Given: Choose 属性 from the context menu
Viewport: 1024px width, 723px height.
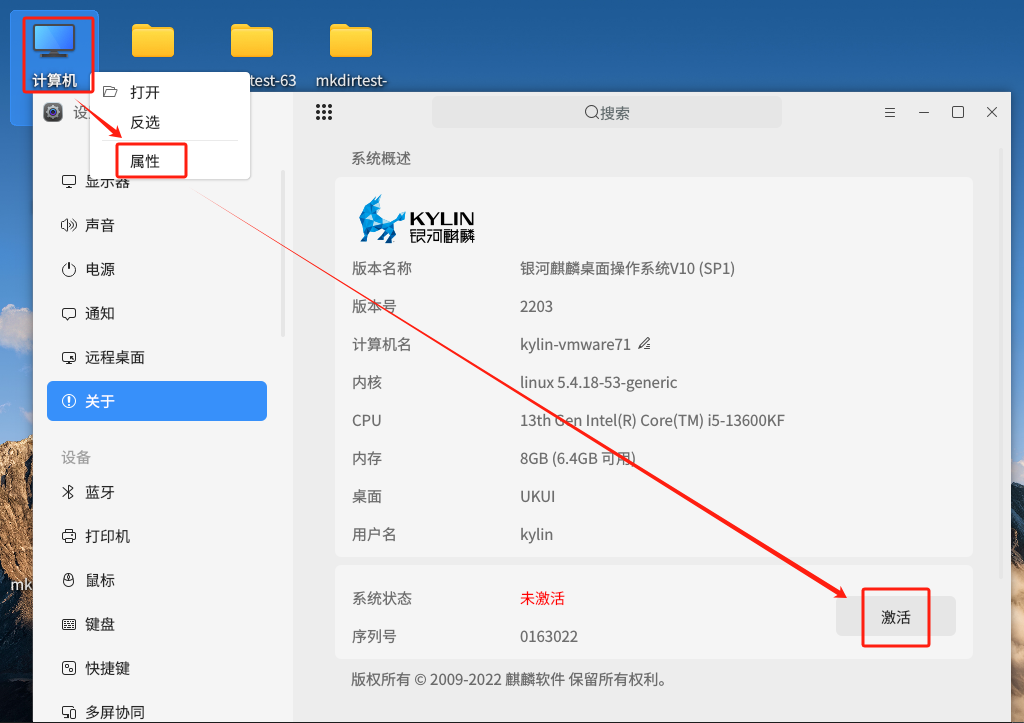Looking at the screenshot, I should (145, 161).
